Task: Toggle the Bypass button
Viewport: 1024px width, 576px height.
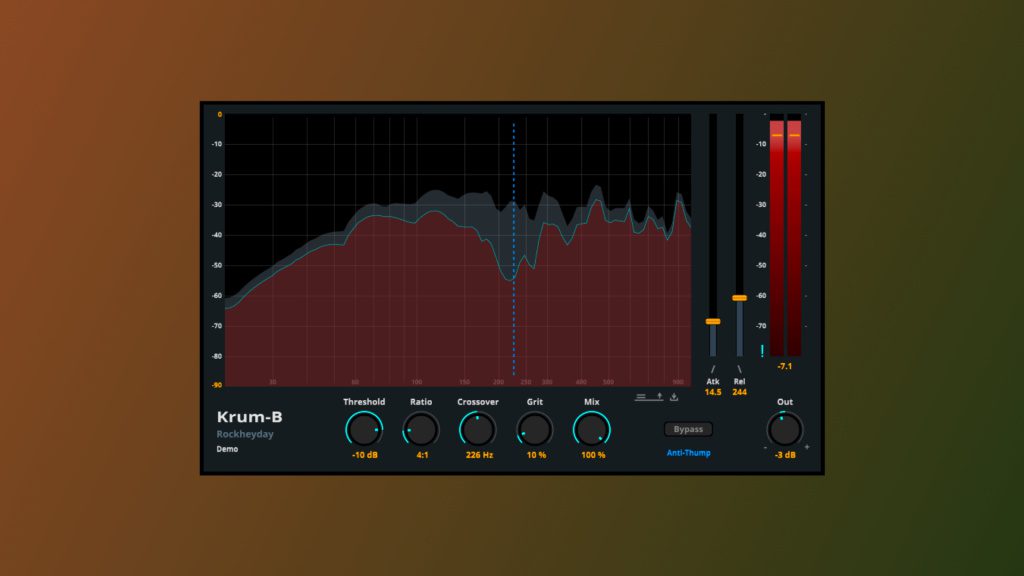Action: click(688, 429)
